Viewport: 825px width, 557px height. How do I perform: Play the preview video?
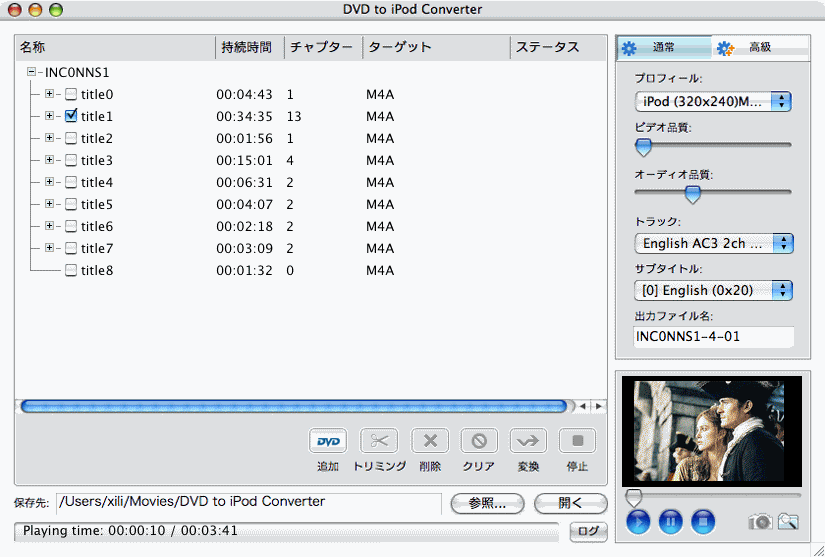(638, 522)
